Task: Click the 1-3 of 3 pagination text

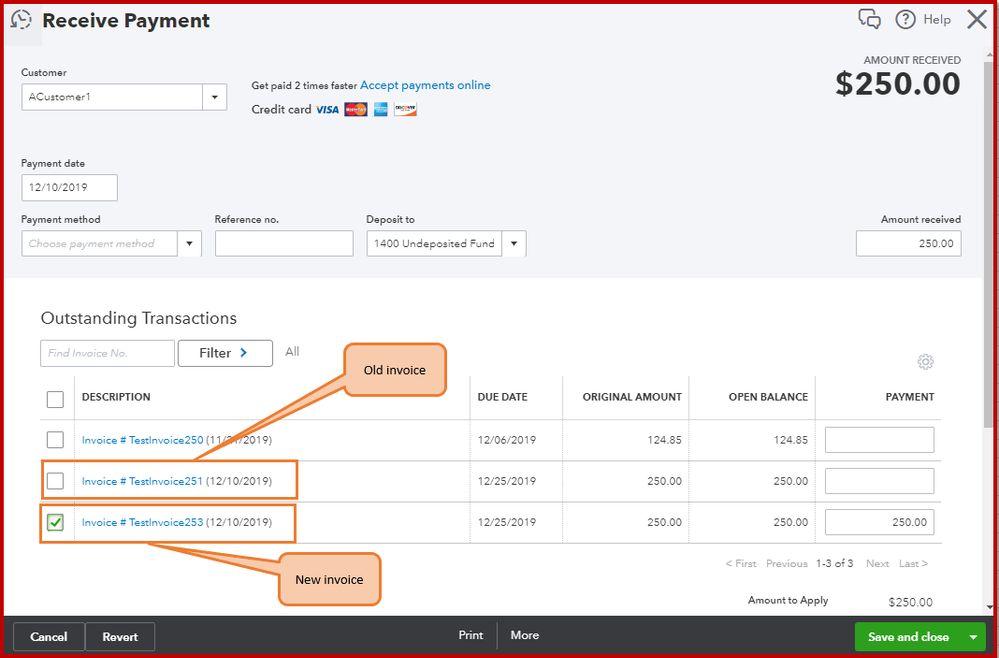Action: [835, 563]
